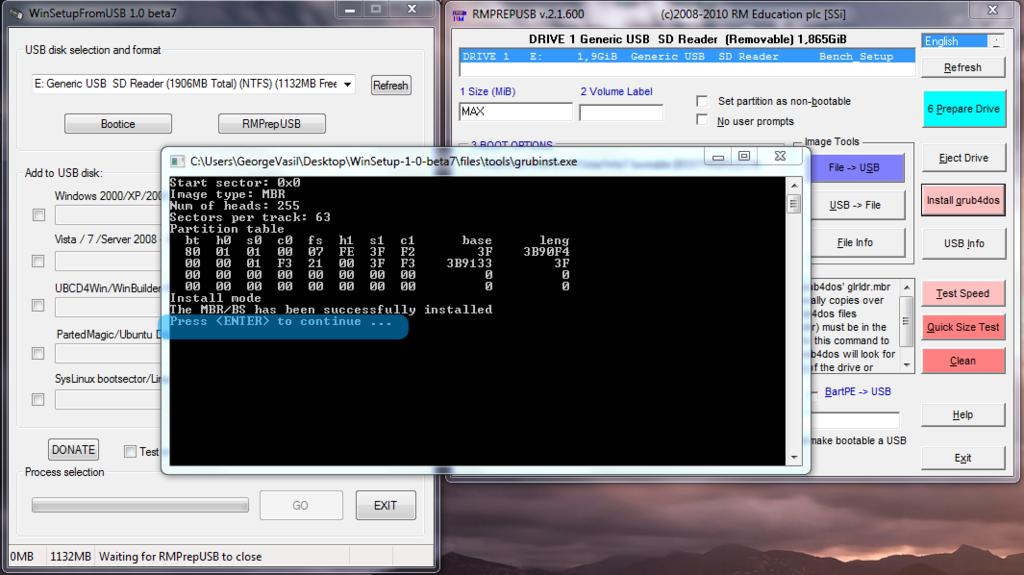
Task: Click the WinSetupFromUSB progress bar
Action: pyautogui.click(x=140, y=505)
